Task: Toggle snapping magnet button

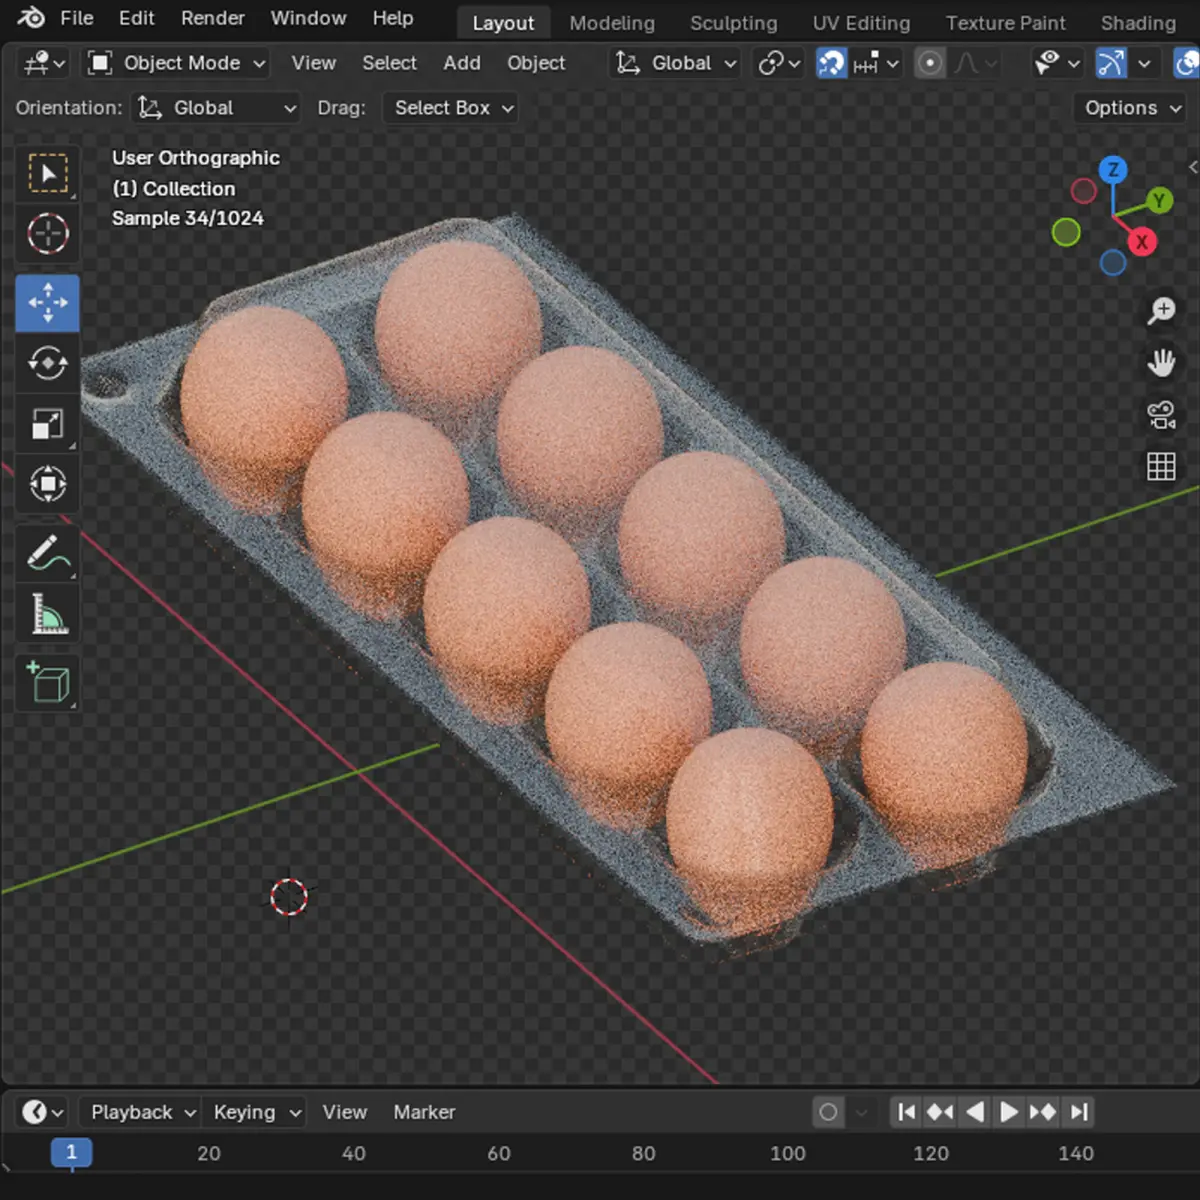Action: pos(831,63)
